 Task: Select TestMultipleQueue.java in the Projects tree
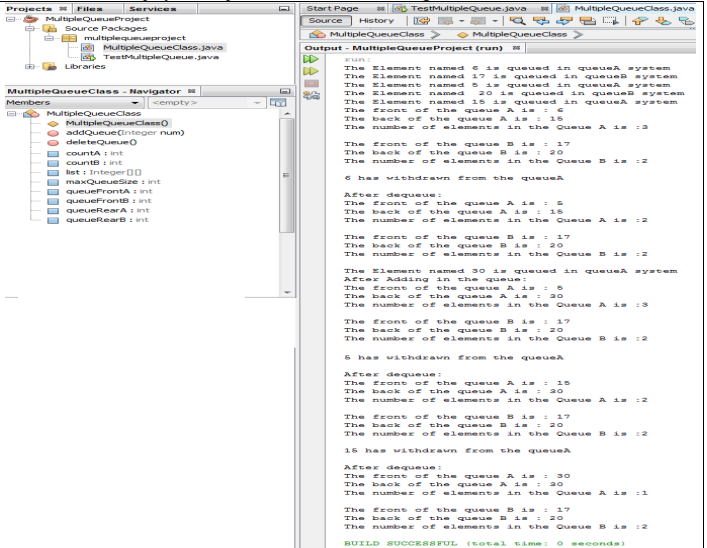pos(161,57)
